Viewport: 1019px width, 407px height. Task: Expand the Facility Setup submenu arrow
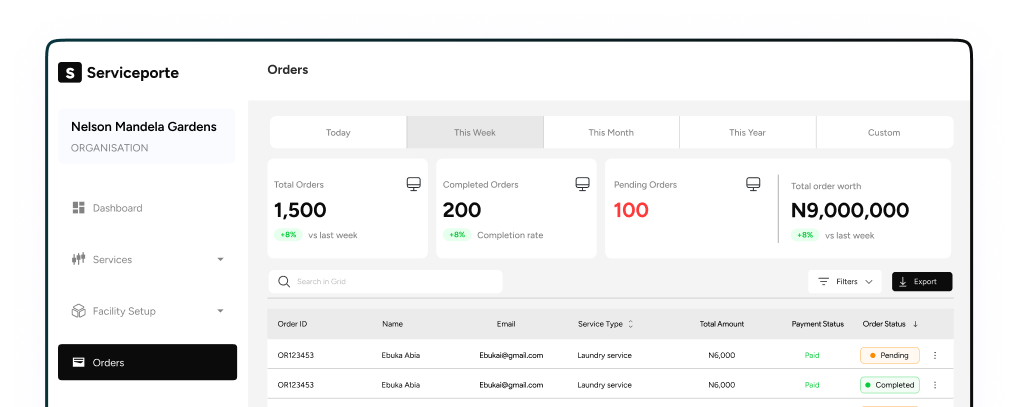pos(220,311)
